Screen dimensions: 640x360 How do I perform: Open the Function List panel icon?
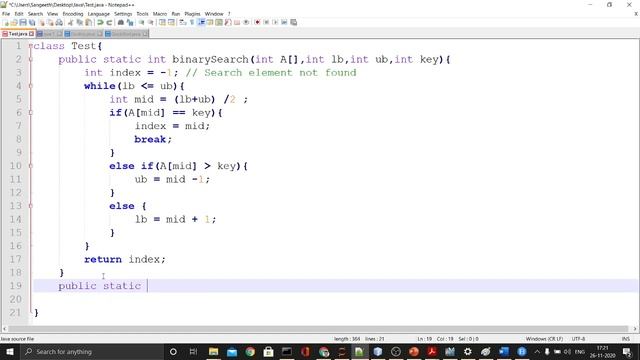point(228,22)
